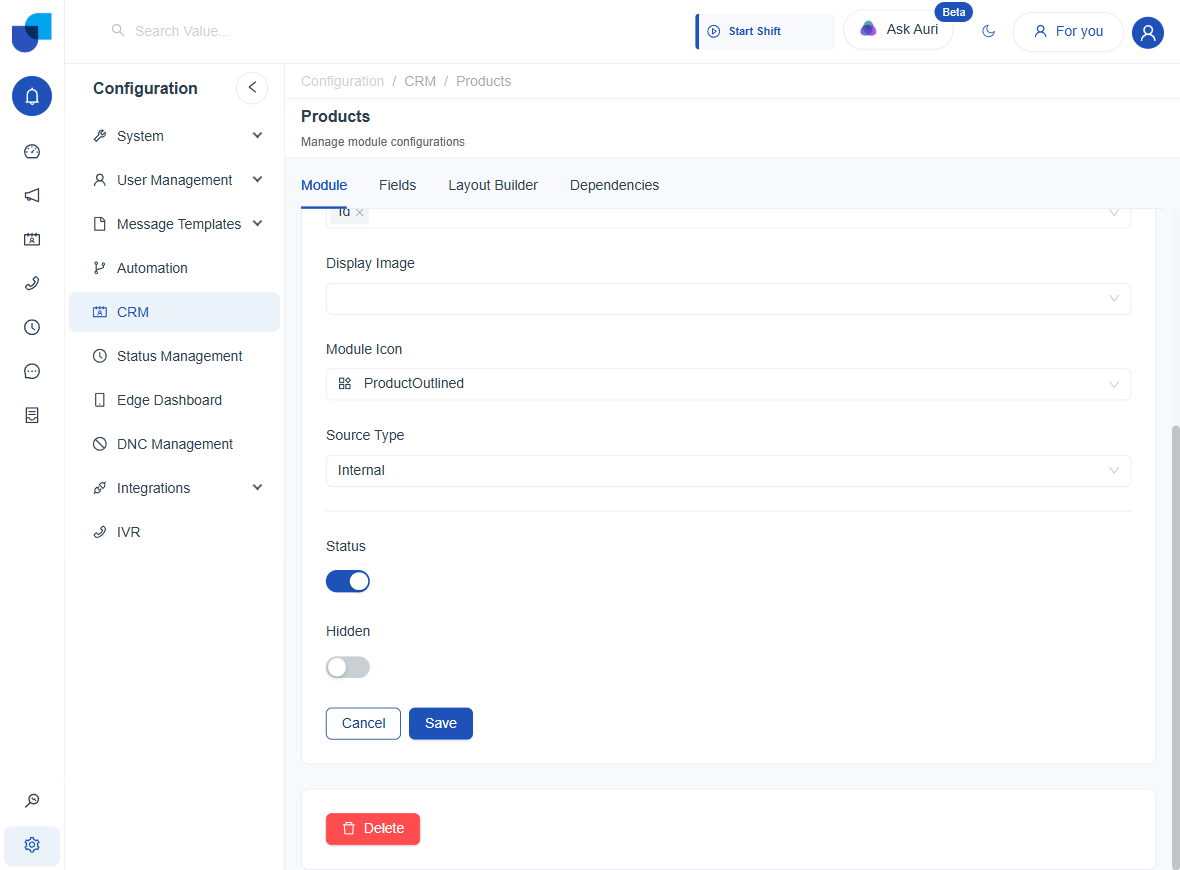Screen dimensions: 1180x870
Task: Click the app logo in top left
Action: (32, 32)
